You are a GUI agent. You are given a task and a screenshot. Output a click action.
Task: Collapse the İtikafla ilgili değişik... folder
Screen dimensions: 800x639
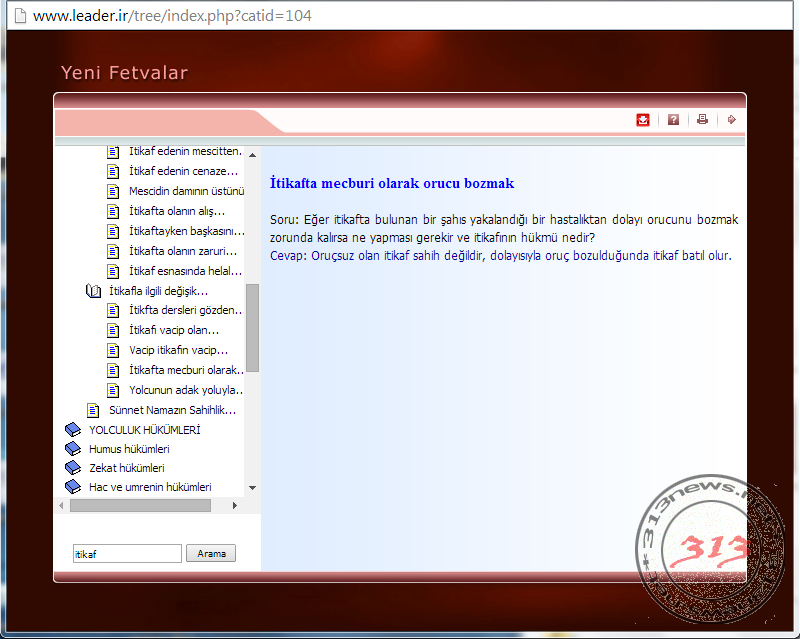[x=158, y=291]
